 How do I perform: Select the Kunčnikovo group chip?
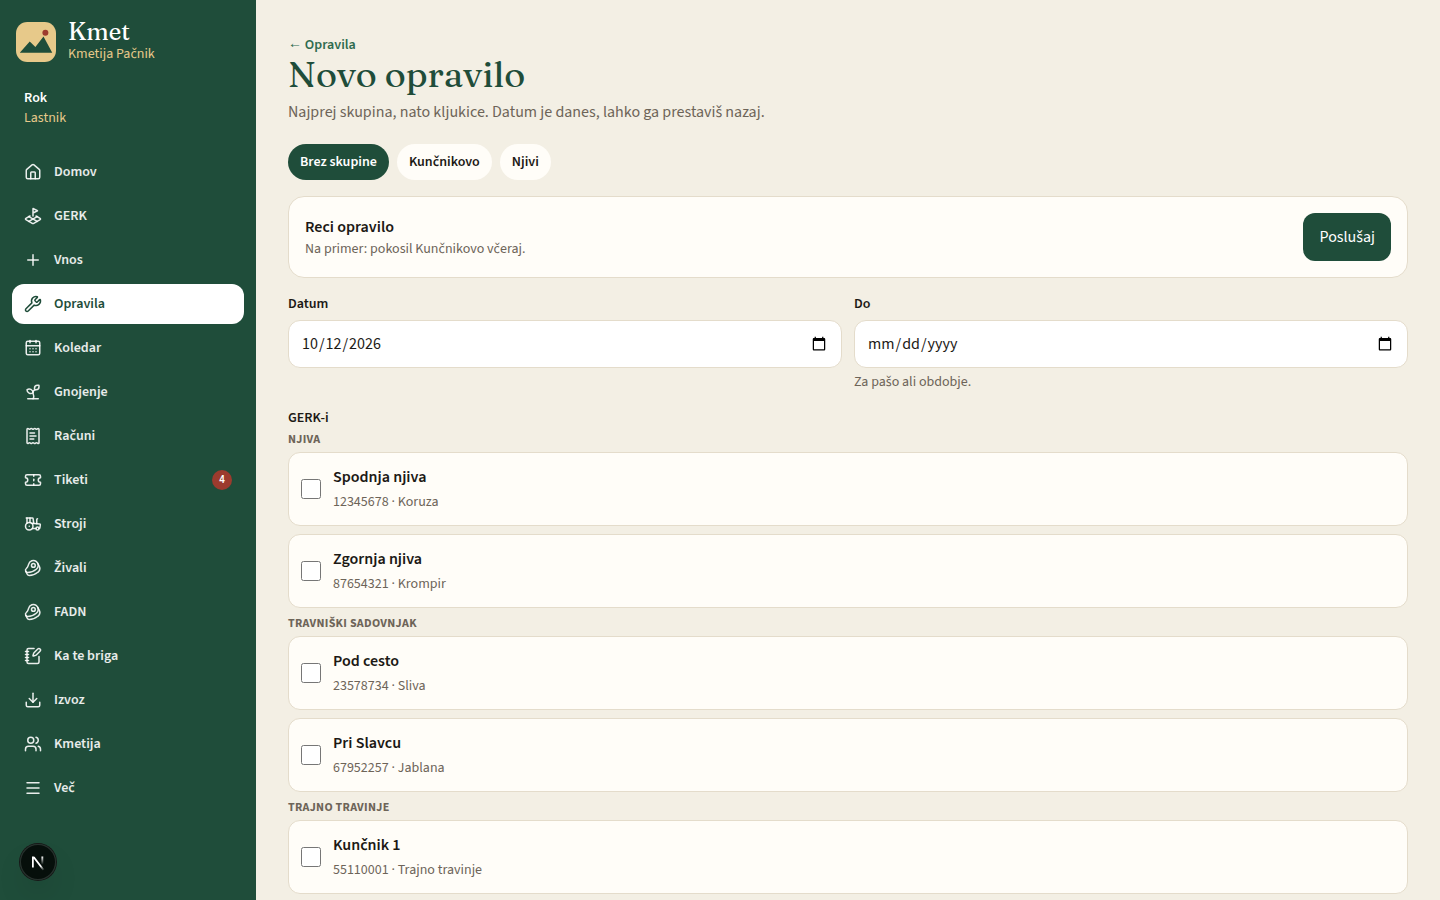pos(444,162)
